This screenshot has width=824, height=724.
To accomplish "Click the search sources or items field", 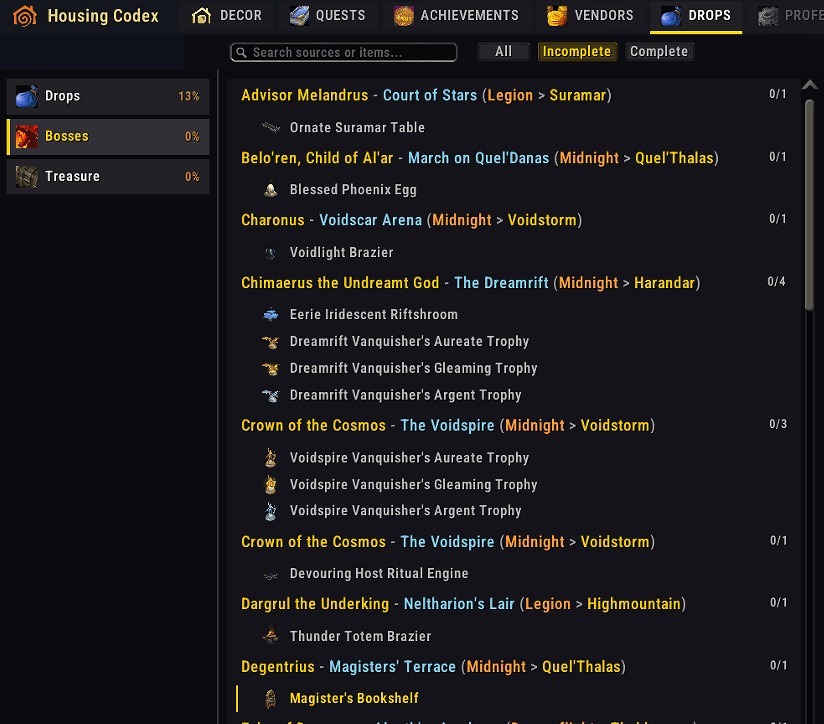I will click(344, 53).
